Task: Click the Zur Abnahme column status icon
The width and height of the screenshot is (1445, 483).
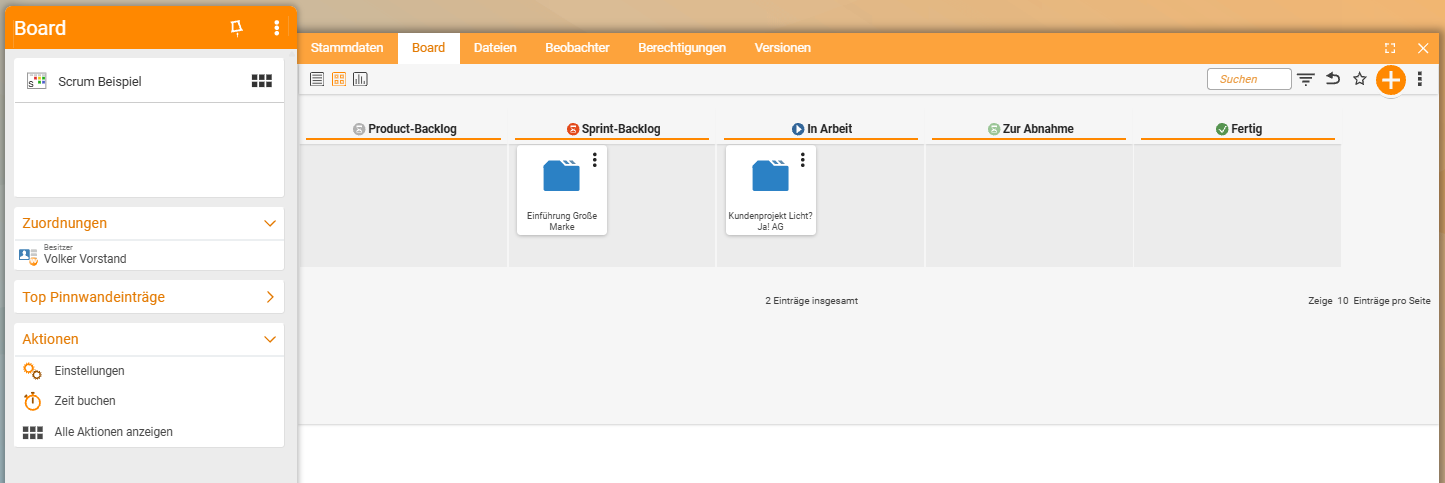Action: [994, 129]
